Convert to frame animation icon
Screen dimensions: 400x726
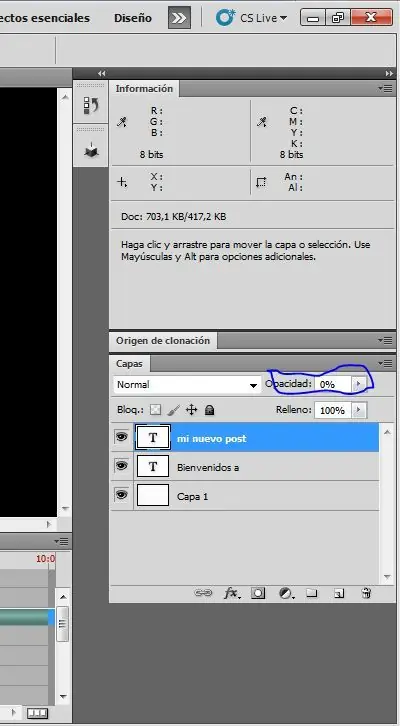pos(37,713)
